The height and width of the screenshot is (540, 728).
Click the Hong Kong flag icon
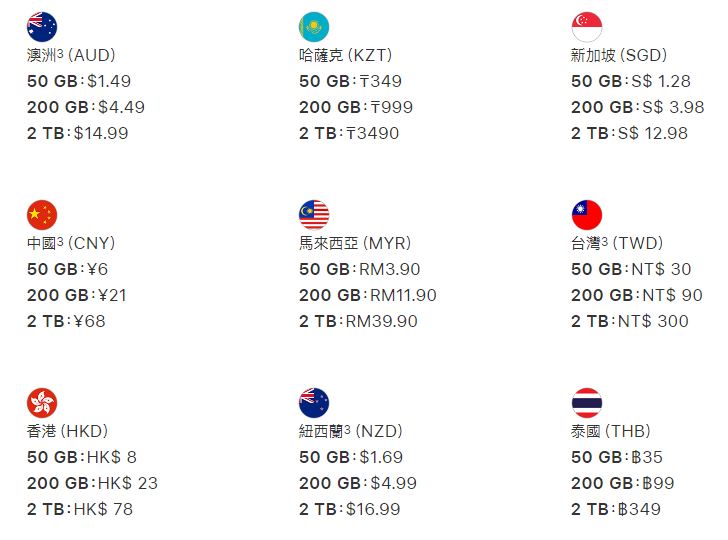42,402
